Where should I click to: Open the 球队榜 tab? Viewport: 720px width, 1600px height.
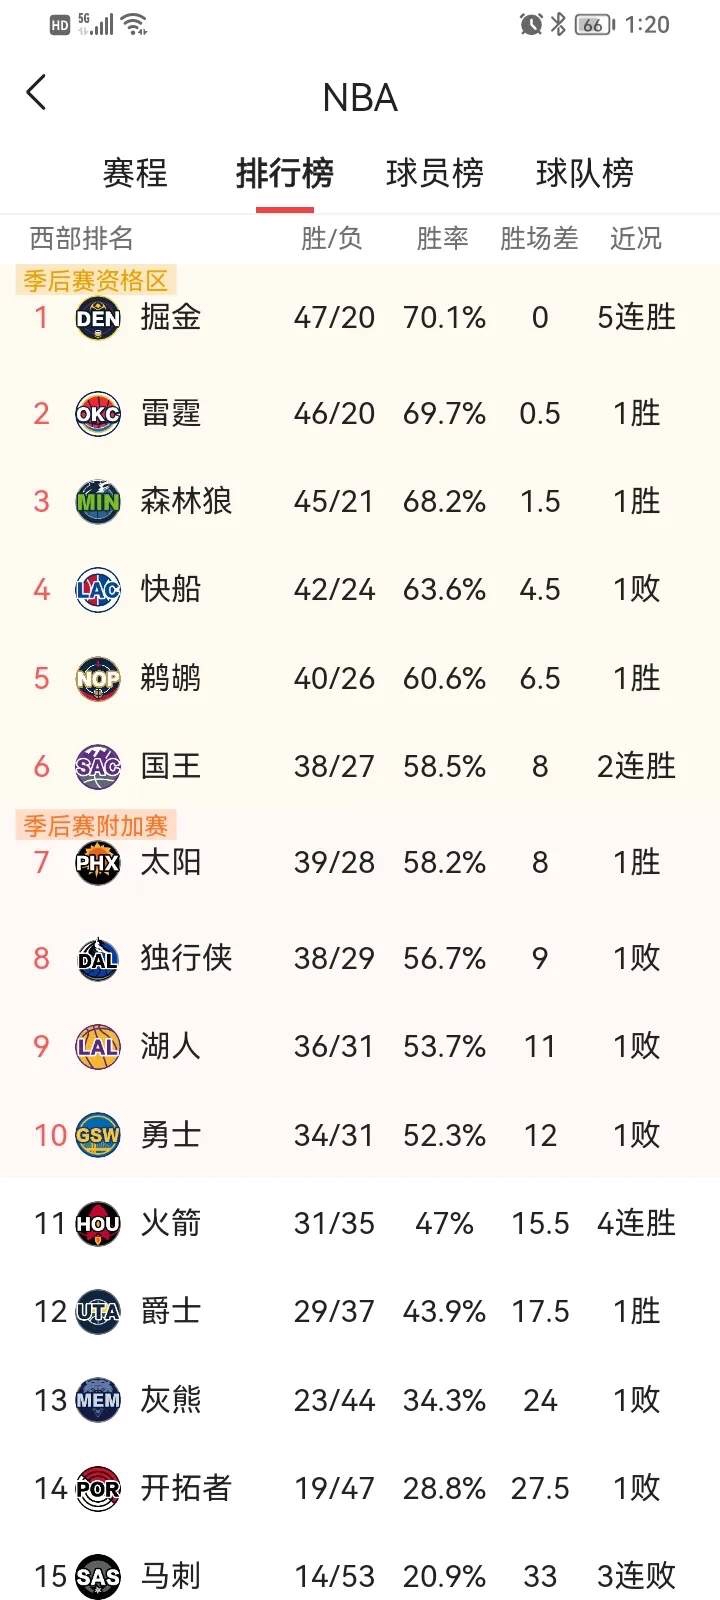(584, 173)
